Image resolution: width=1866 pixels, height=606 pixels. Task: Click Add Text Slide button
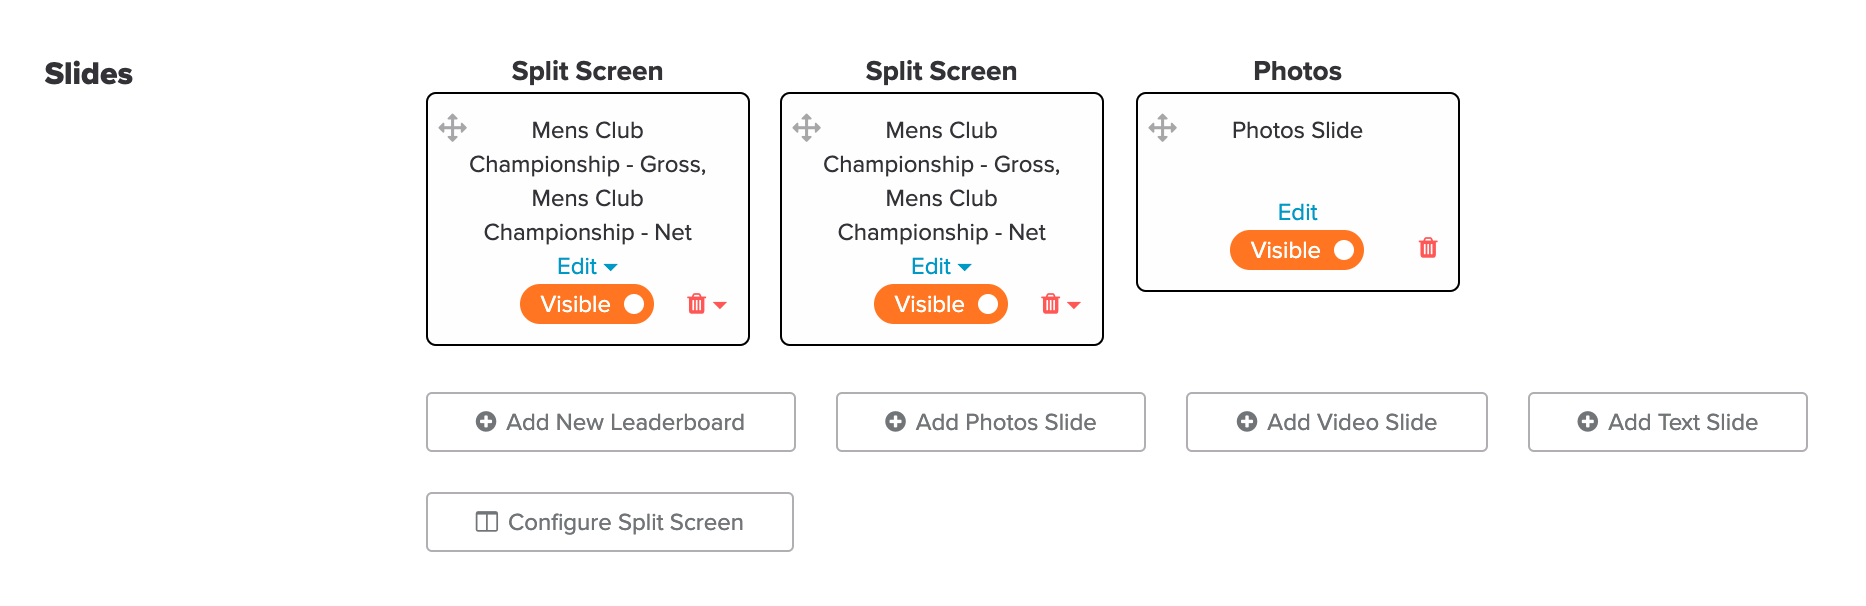1668,422
